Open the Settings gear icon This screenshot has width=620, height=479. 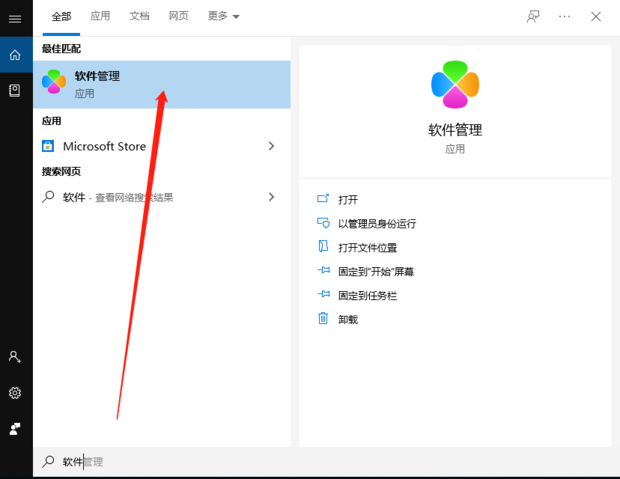pyautogui.click(x=15, y=393)
